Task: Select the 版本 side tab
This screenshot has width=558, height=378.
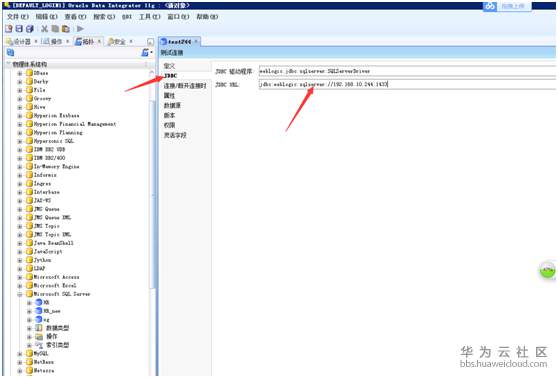Action: click(169, 115)
